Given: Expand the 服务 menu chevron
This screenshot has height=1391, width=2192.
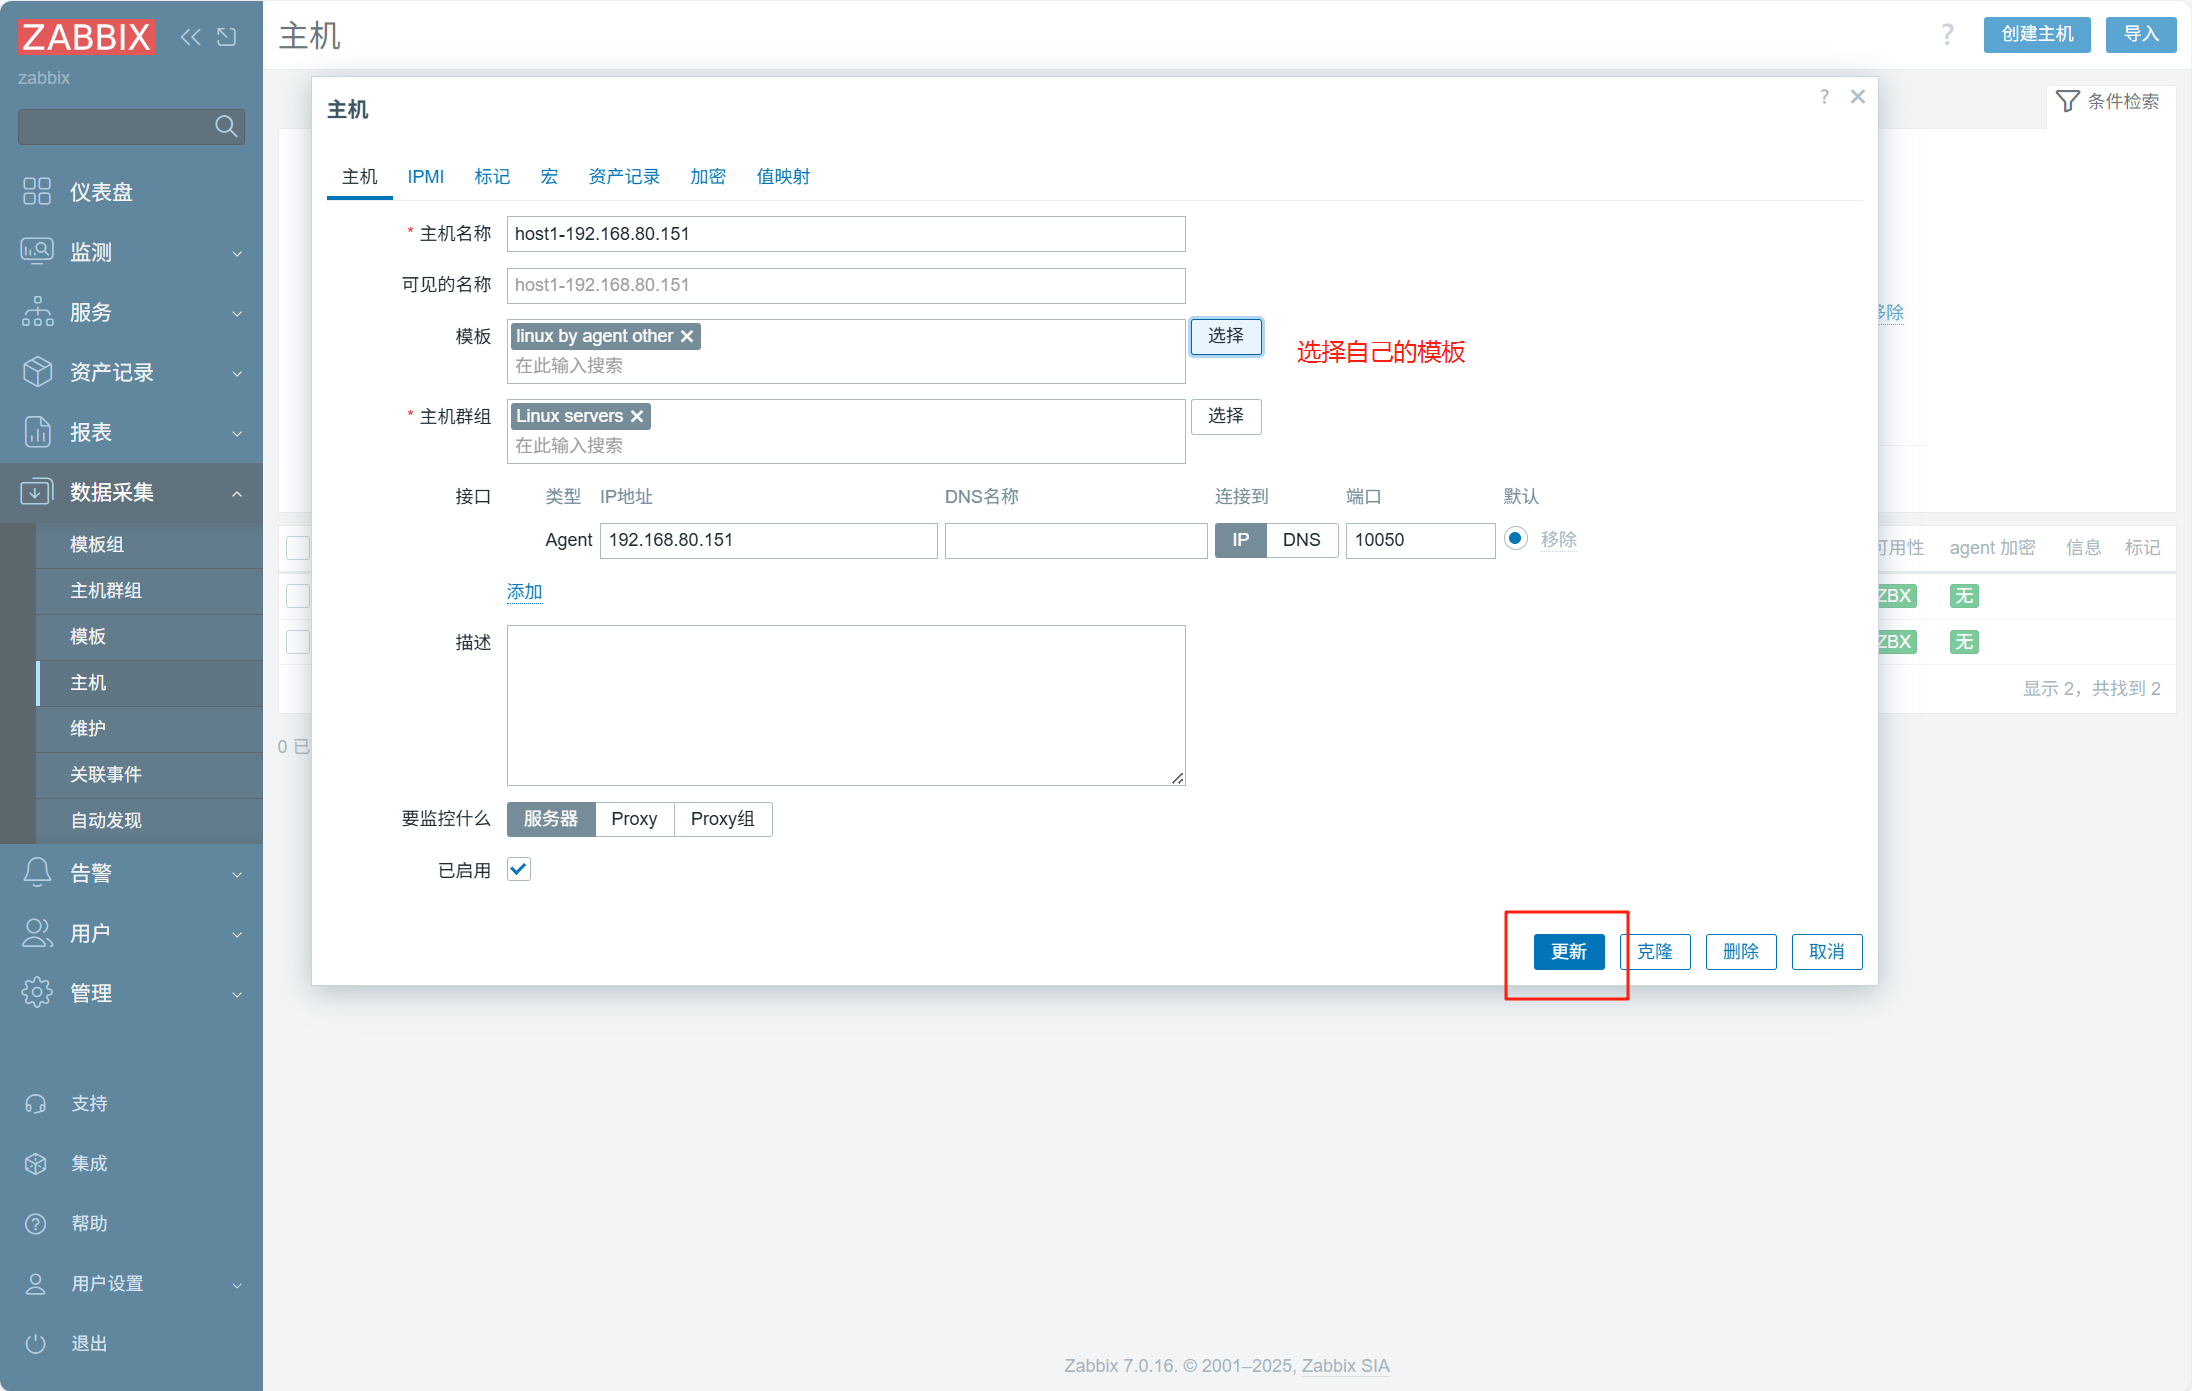Looking at the screenshot, I should (x=237, y=313).
